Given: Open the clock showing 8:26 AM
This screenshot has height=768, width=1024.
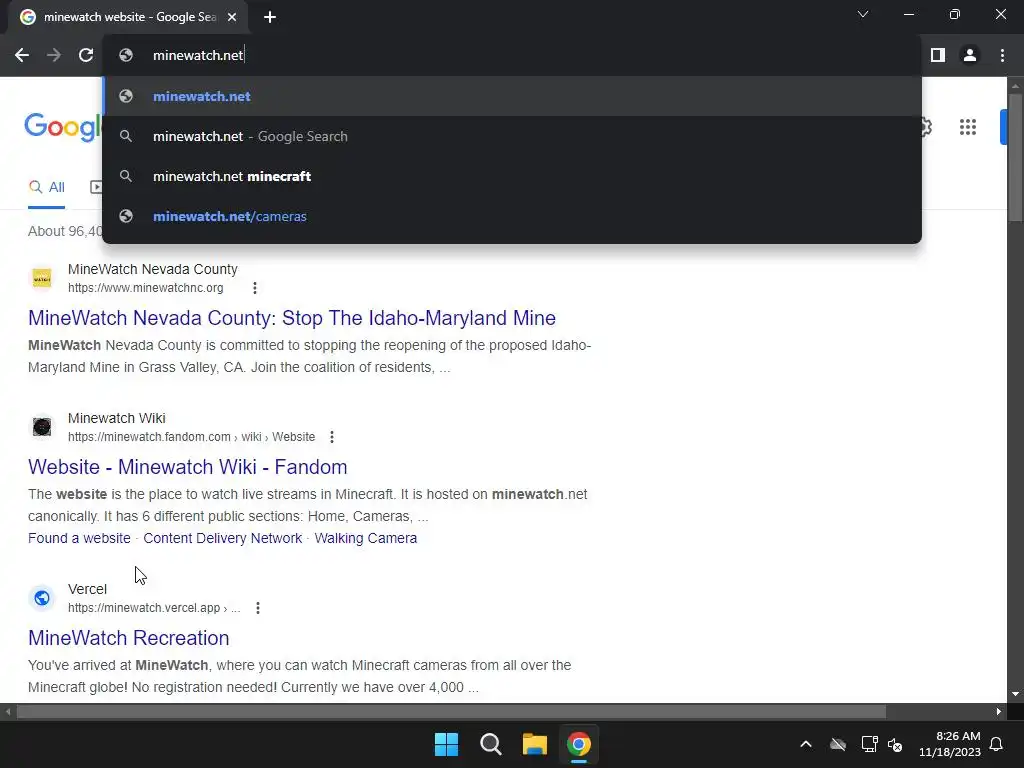Looking at the screenshot, I should pyautogui.click(x=950, y=744).
